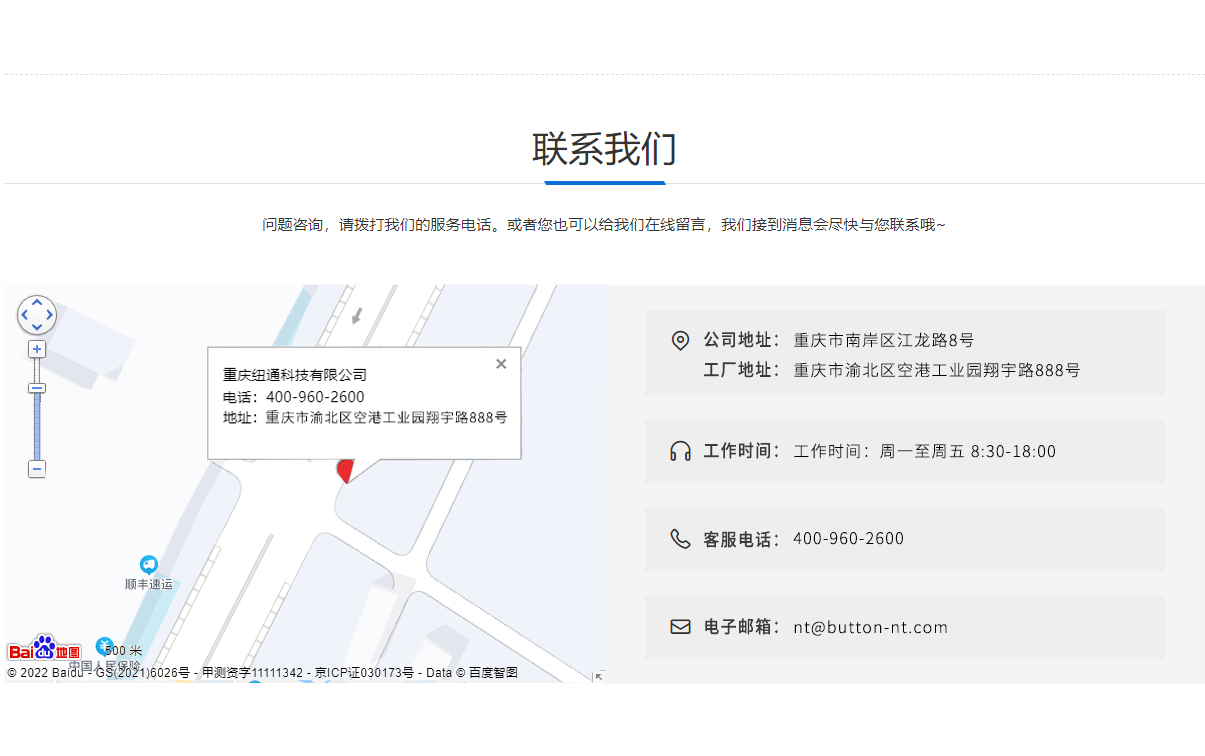Click the © 2022 Baidu copyright text
Viewport: 1205px width, 756px height.
click(x=45, y=673)
